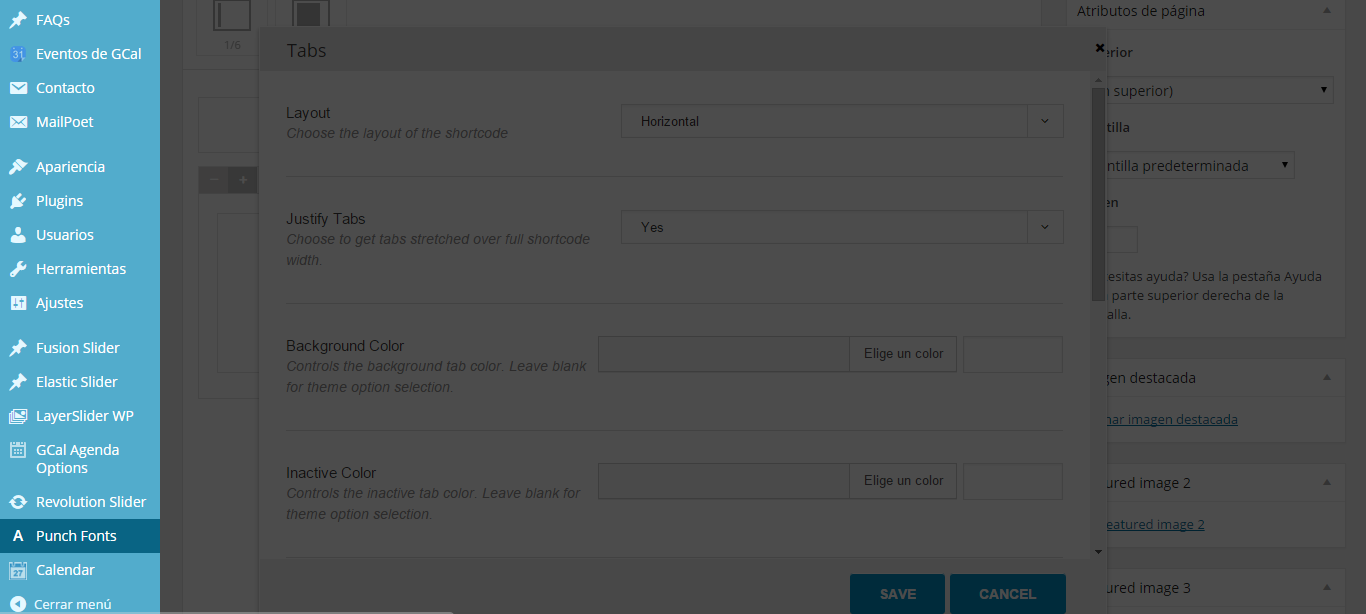Open Apariencia menu item
This screenshot has height=614, width=1366.
click(x=80, y=167)
